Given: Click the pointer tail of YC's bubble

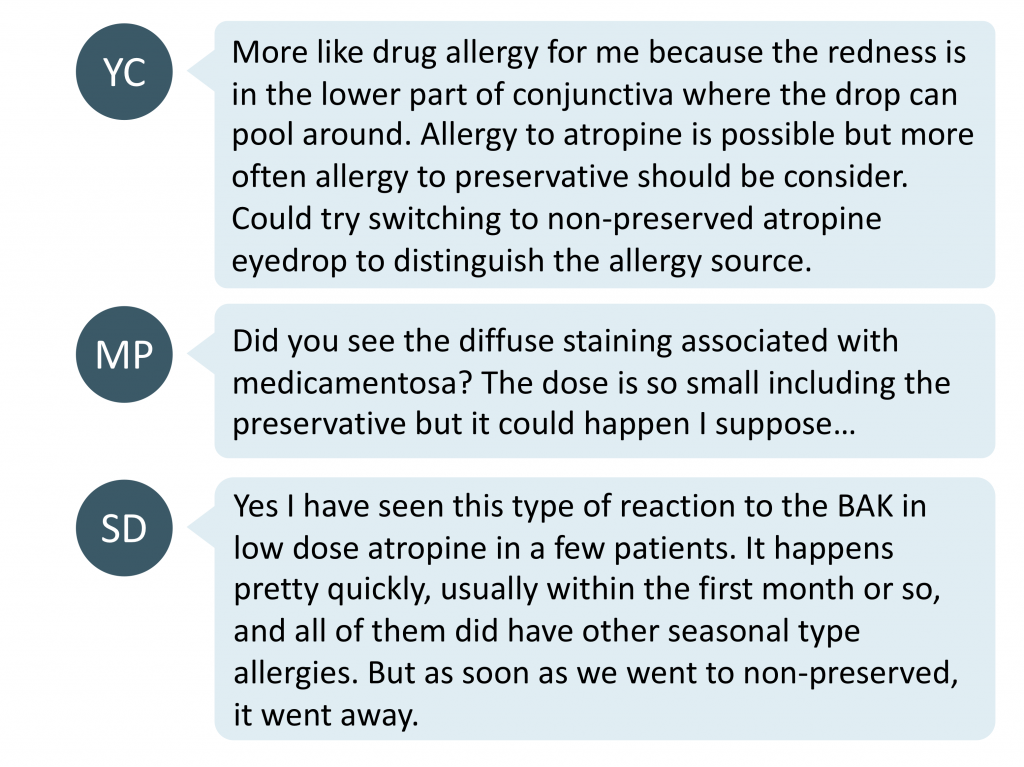Looking at the screenshot, I should point(202,71).
